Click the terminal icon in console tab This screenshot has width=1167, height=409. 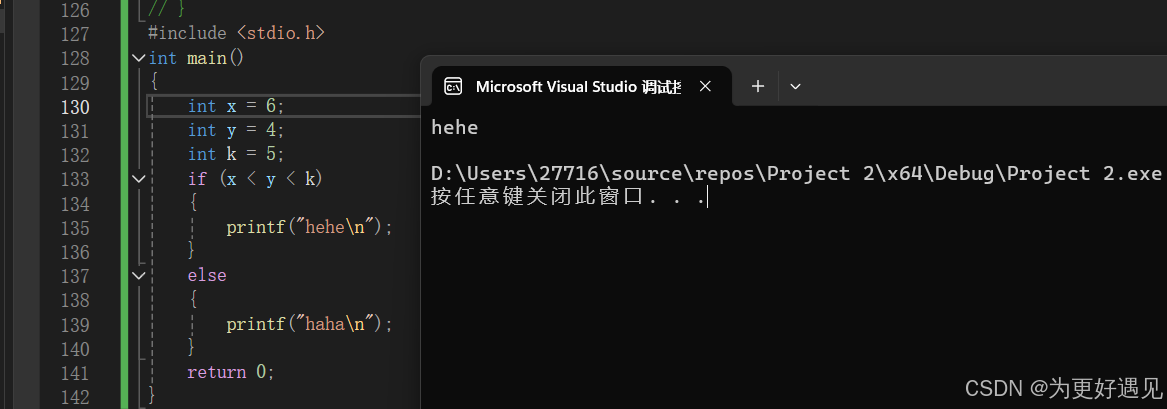pyautogui.click(x=453, y=86)
